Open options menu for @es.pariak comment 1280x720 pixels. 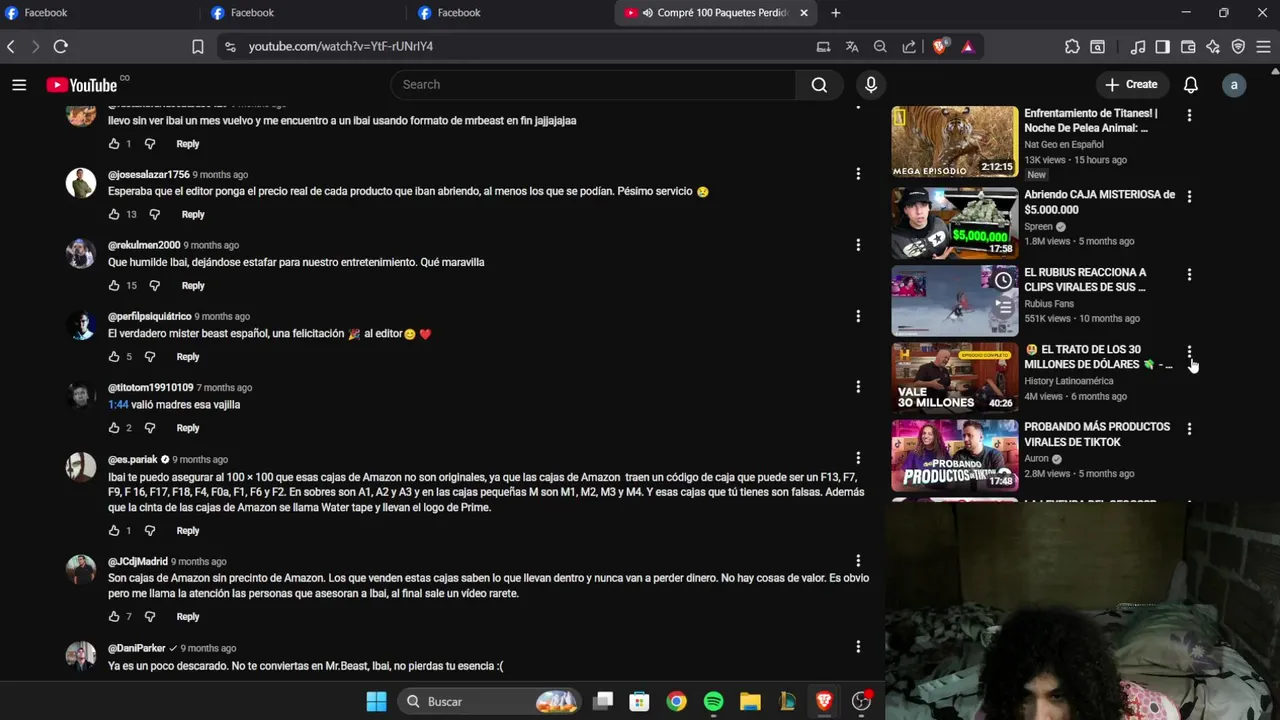858,459
